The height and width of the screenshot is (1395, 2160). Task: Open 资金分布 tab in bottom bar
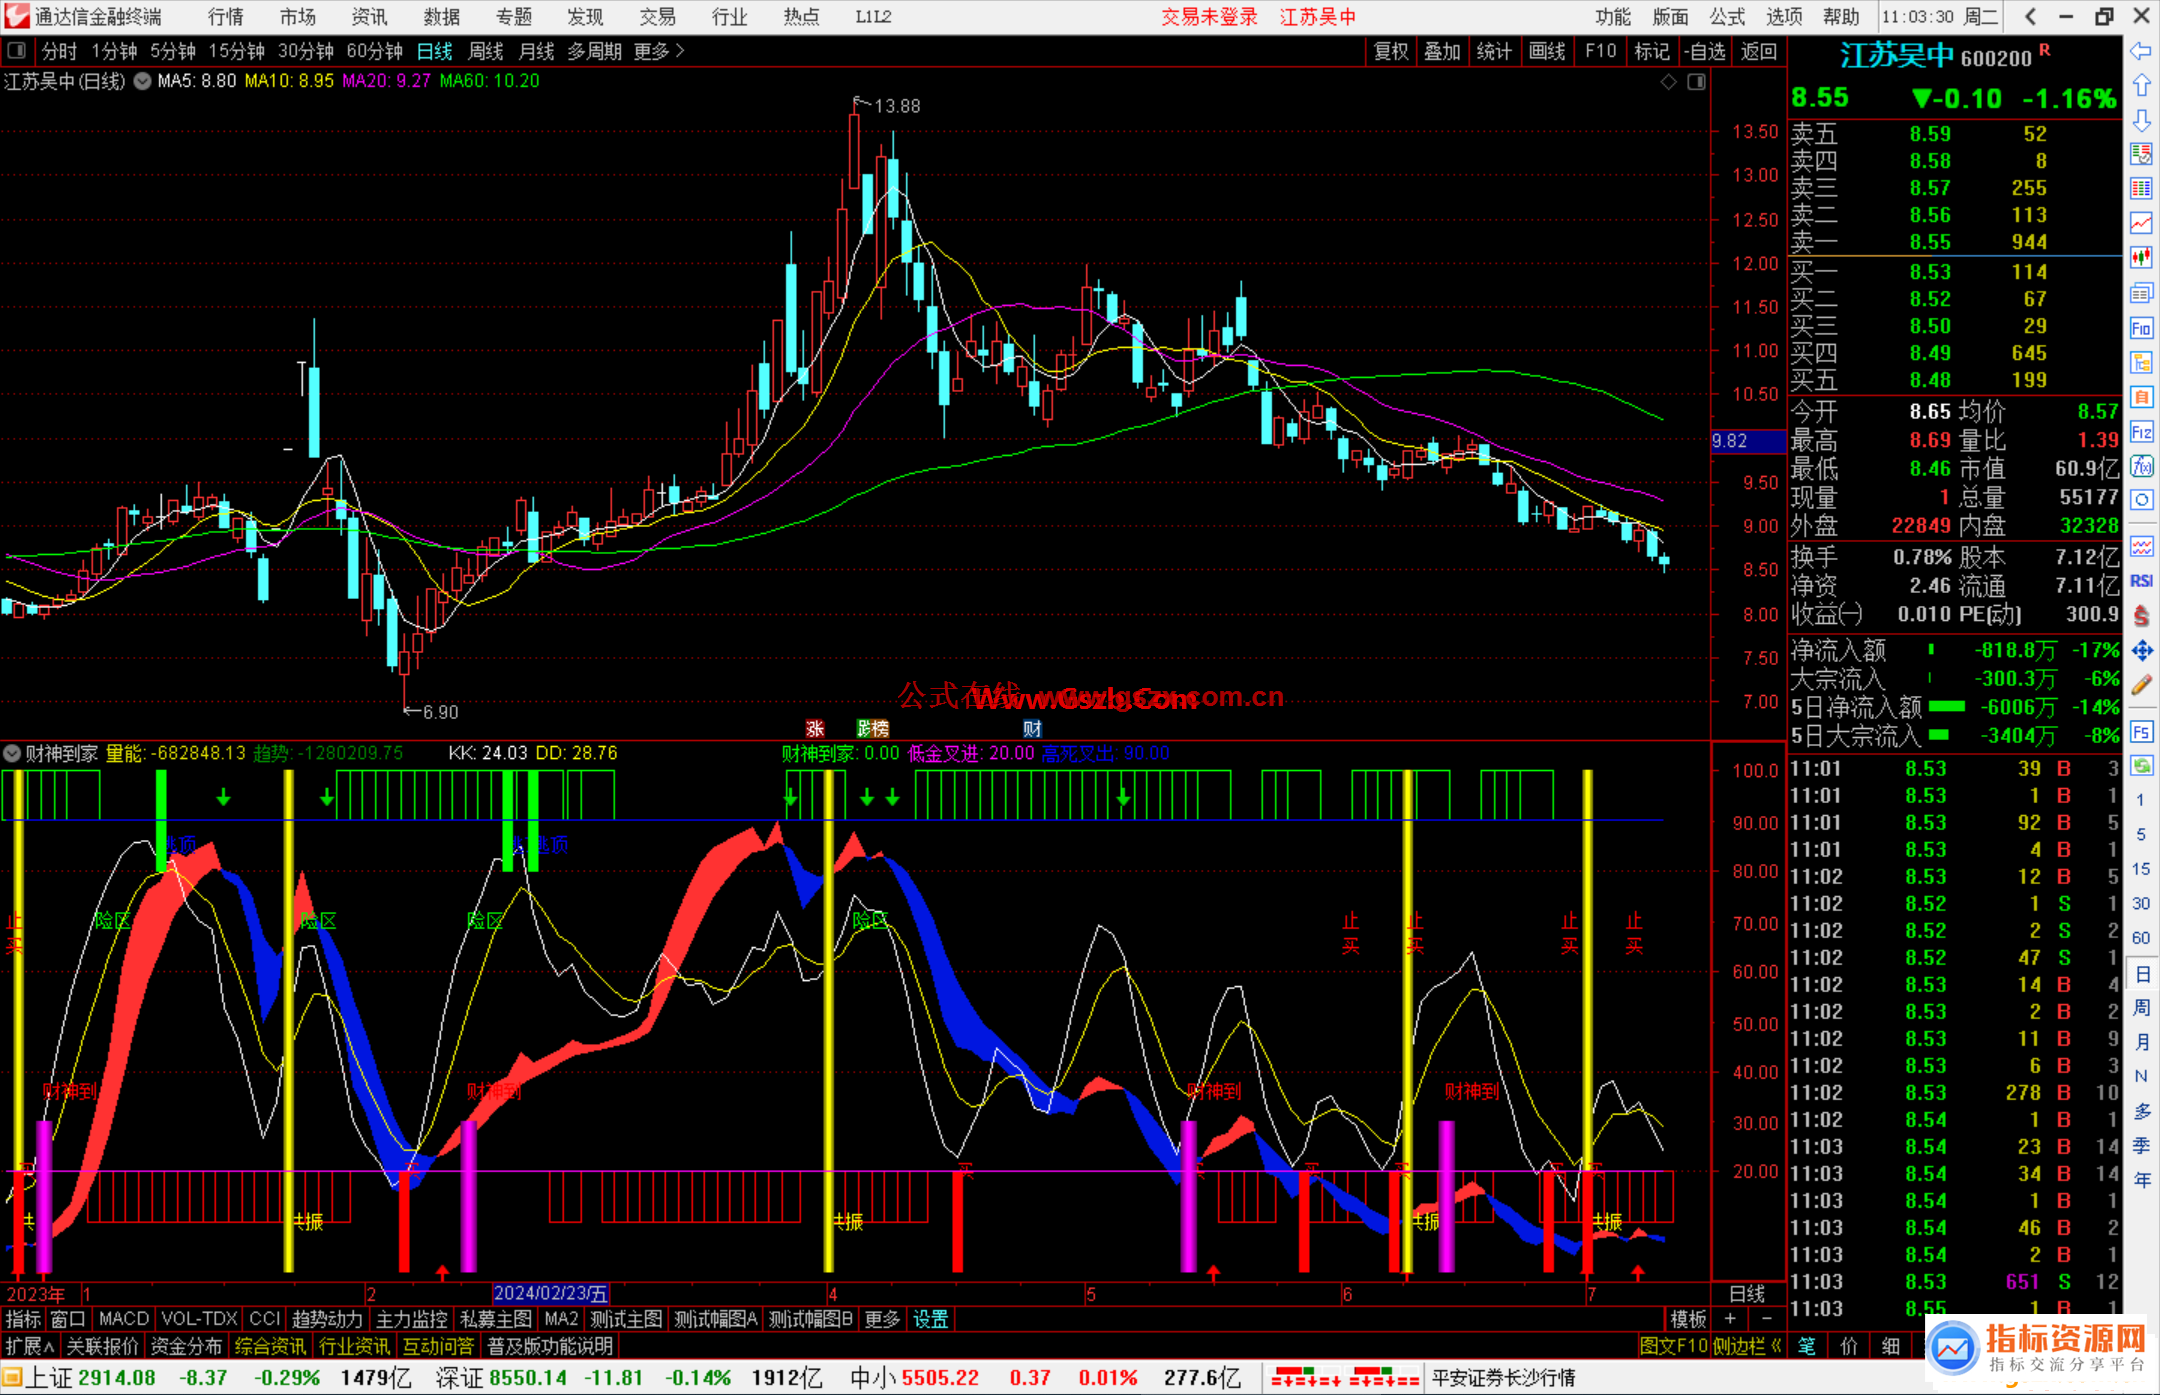(186, 1346)
